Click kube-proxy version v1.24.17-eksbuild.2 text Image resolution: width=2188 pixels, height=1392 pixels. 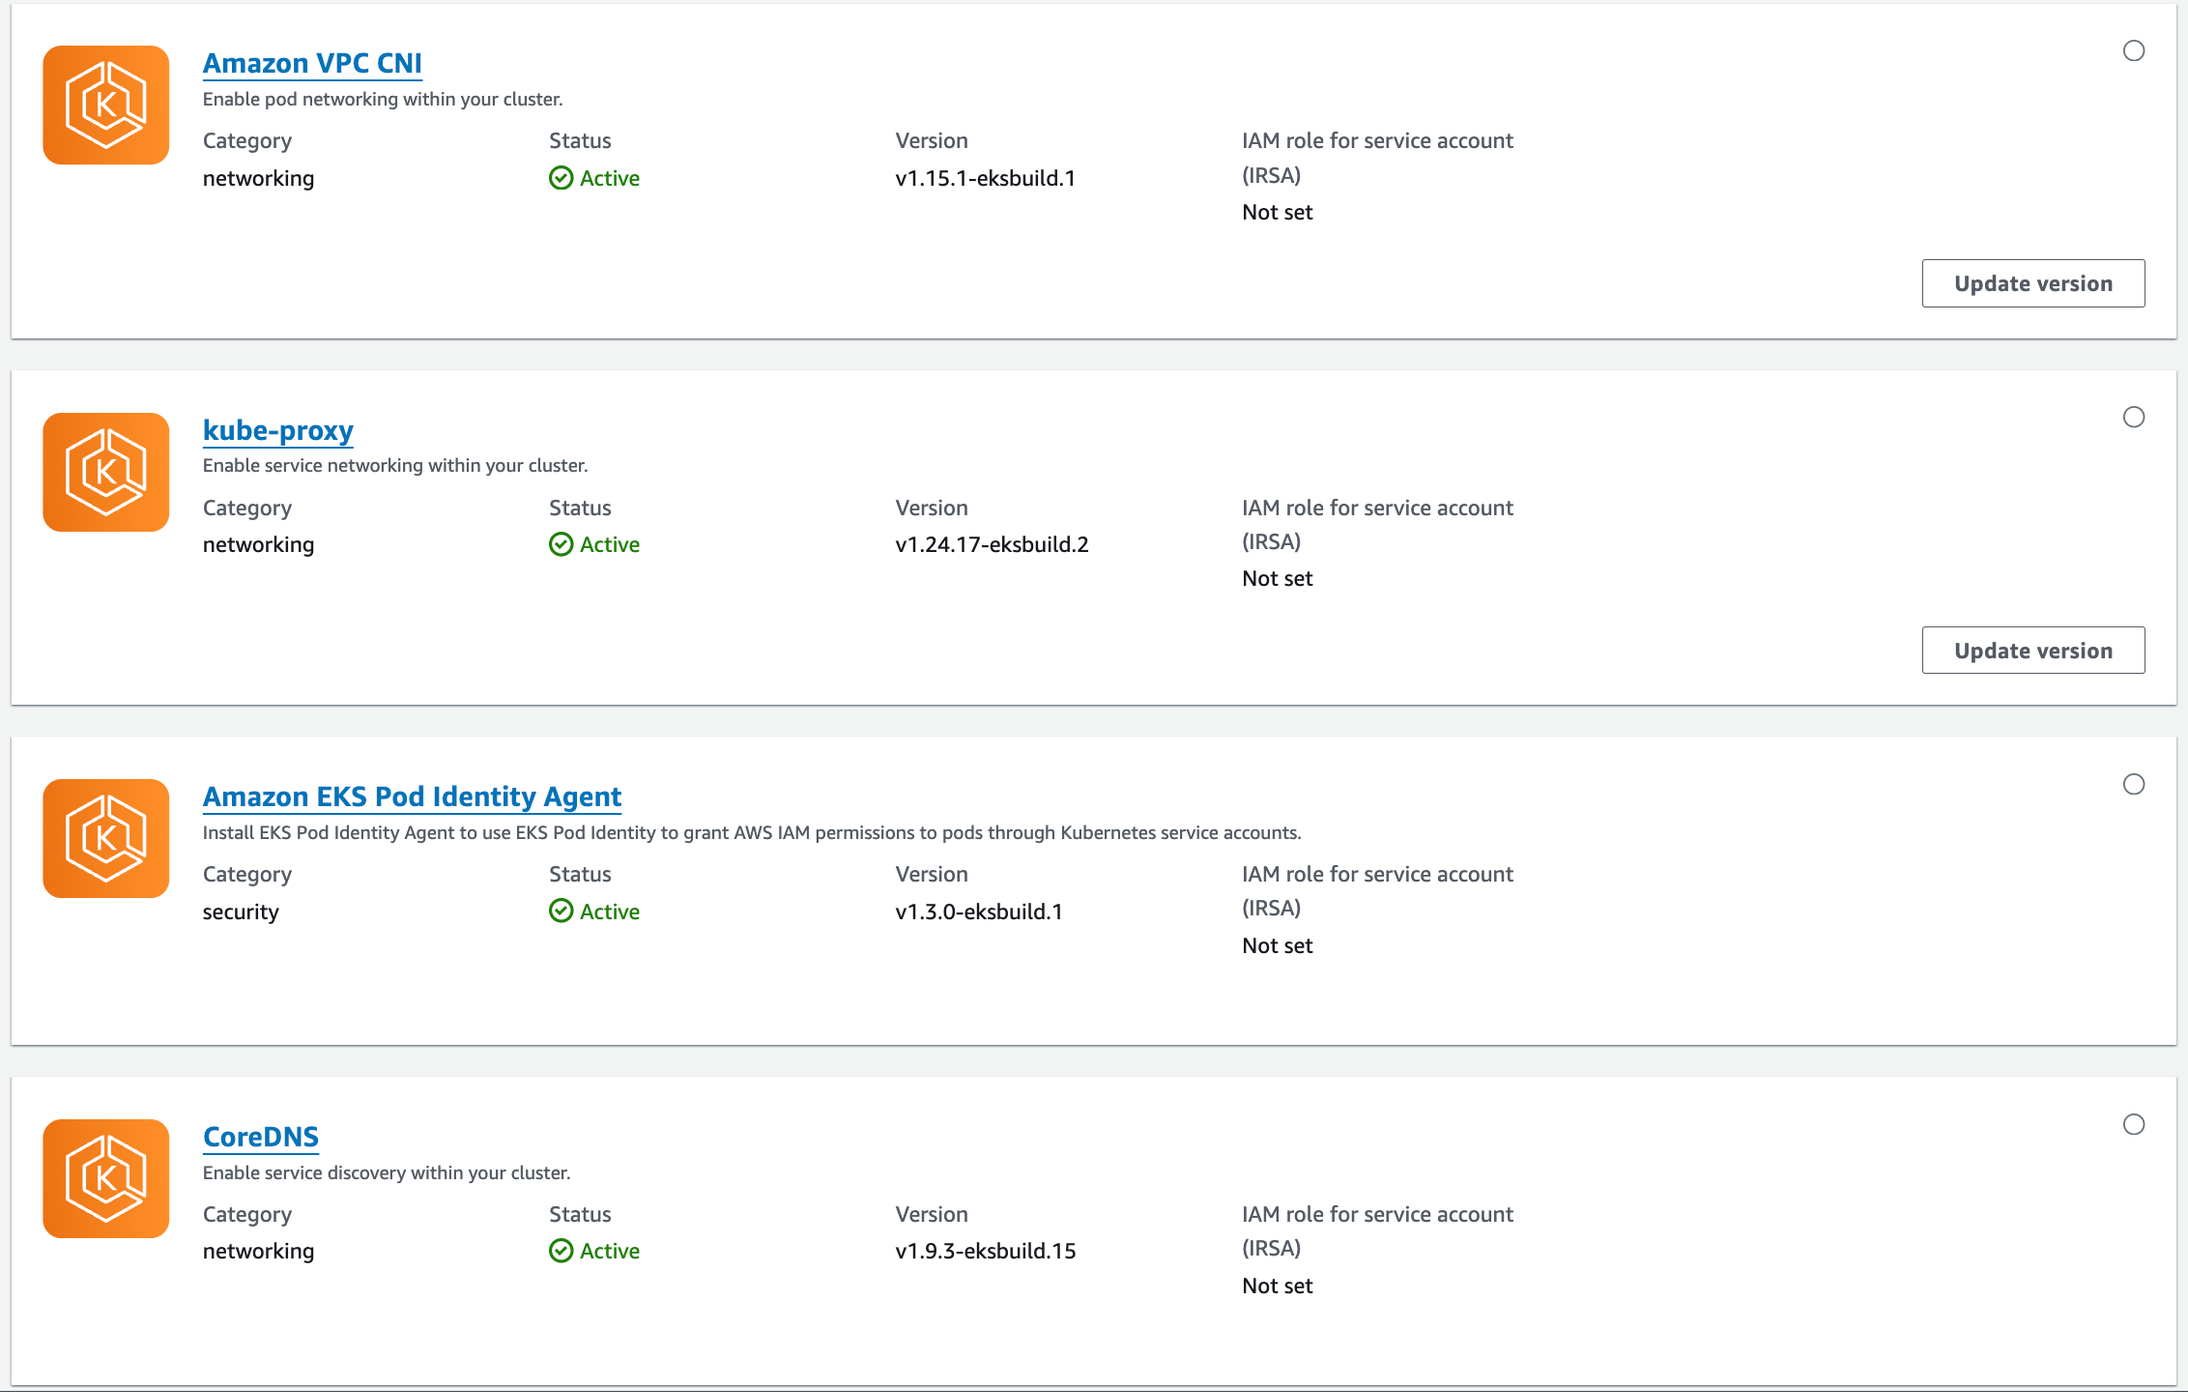tap(991, 544)
